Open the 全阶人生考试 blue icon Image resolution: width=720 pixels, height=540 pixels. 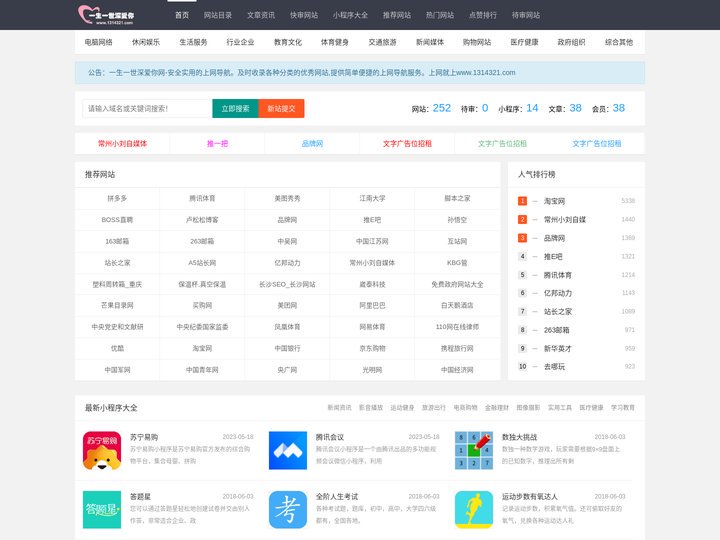point(288,510)
